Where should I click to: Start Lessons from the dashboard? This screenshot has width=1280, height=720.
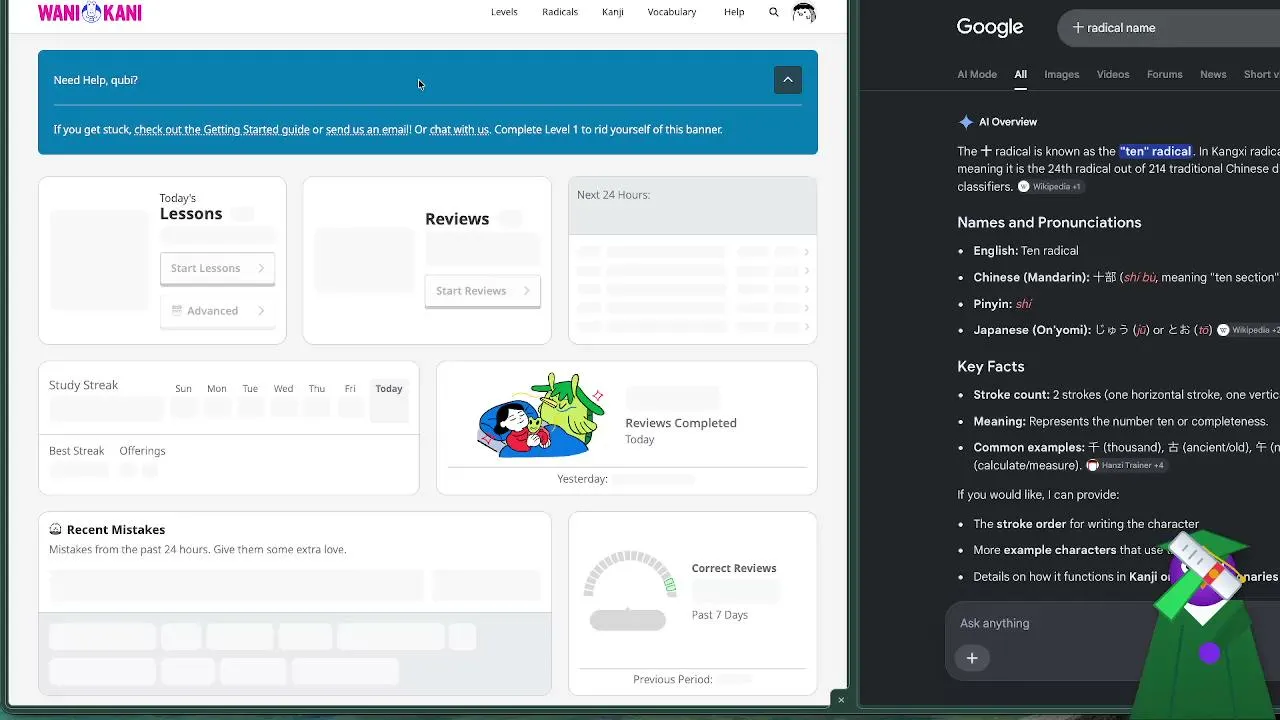coord(217,268)
